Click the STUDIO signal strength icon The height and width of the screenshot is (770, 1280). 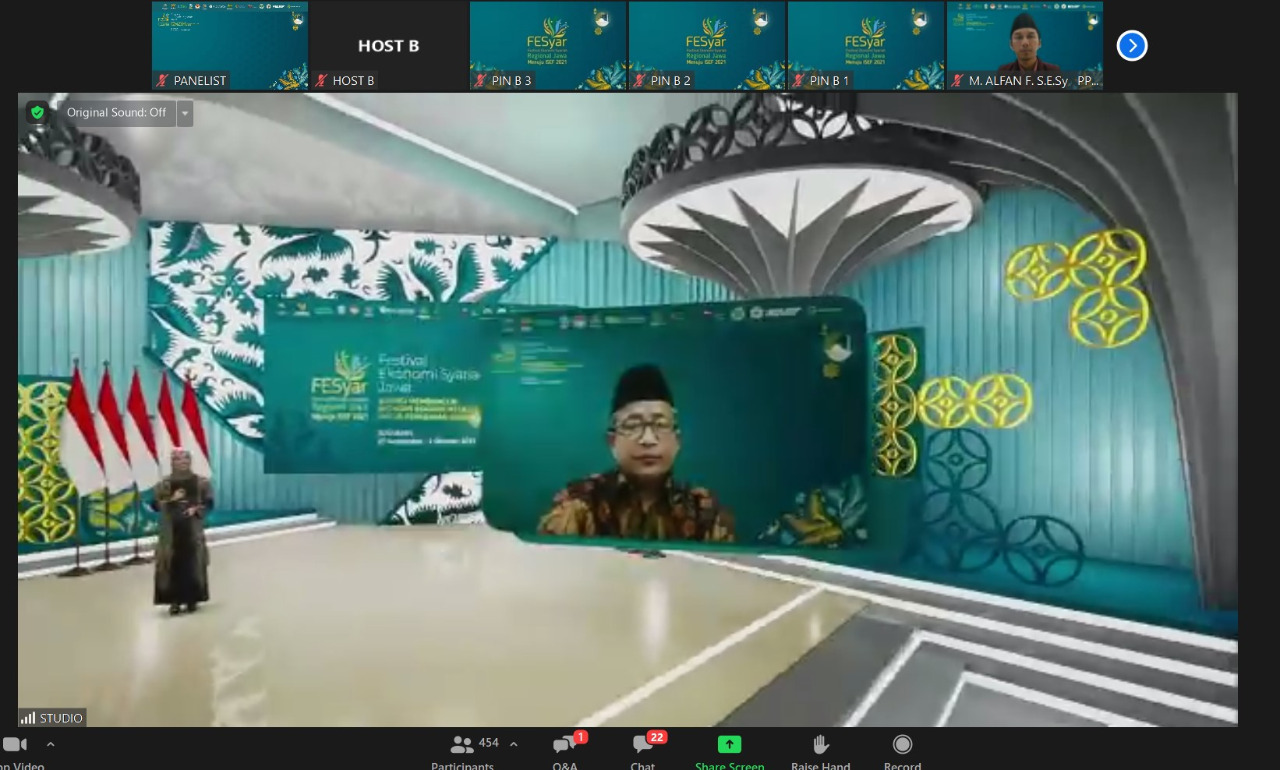pos(28,718)
